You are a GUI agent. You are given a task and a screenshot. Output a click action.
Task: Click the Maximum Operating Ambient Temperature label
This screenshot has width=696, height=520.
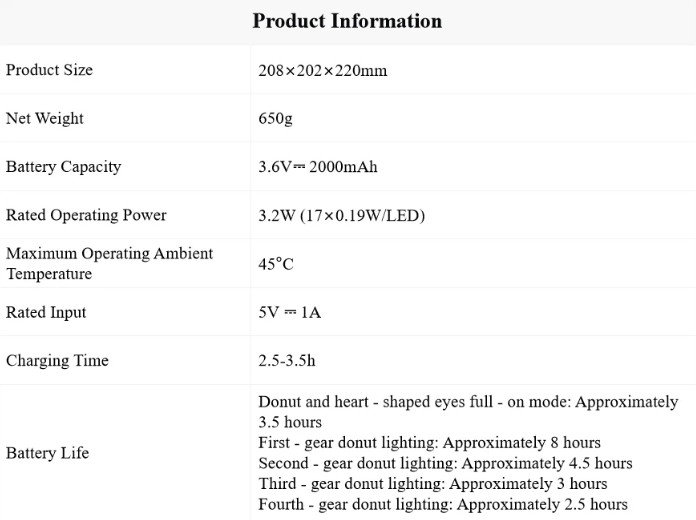[109, 264]
